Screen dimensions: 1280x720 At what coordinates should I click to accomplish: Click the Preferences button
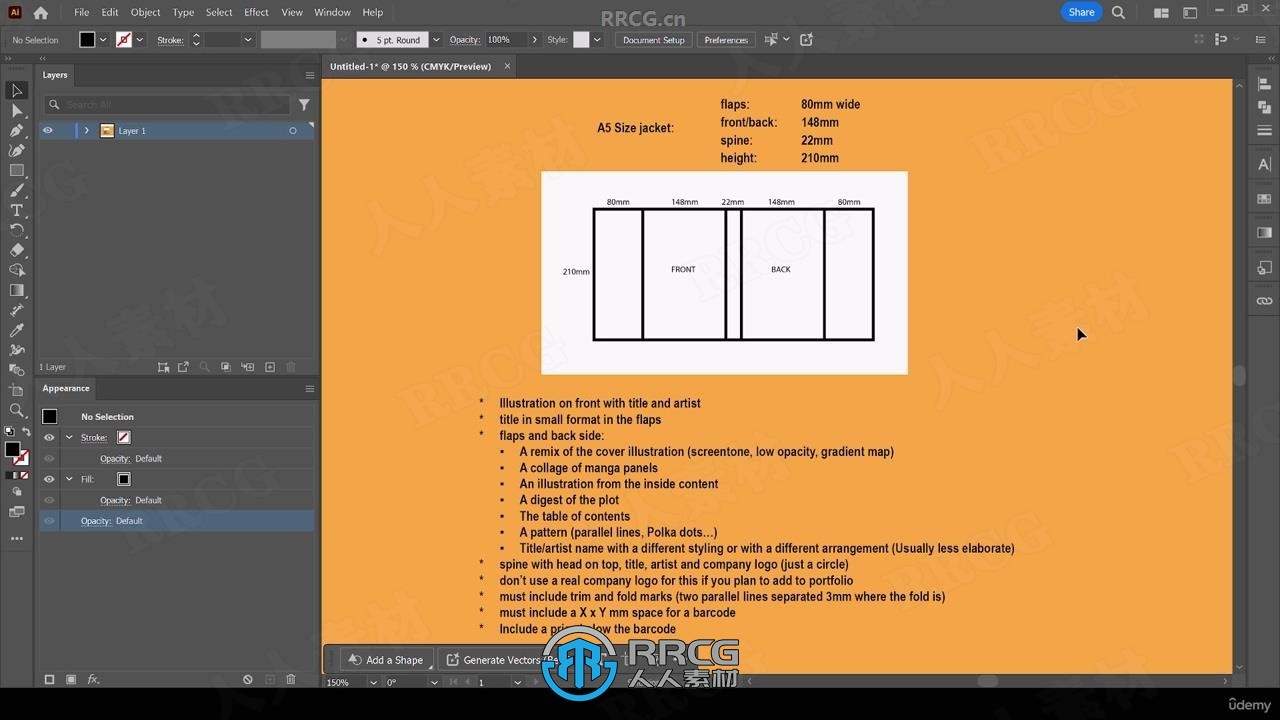726,40
